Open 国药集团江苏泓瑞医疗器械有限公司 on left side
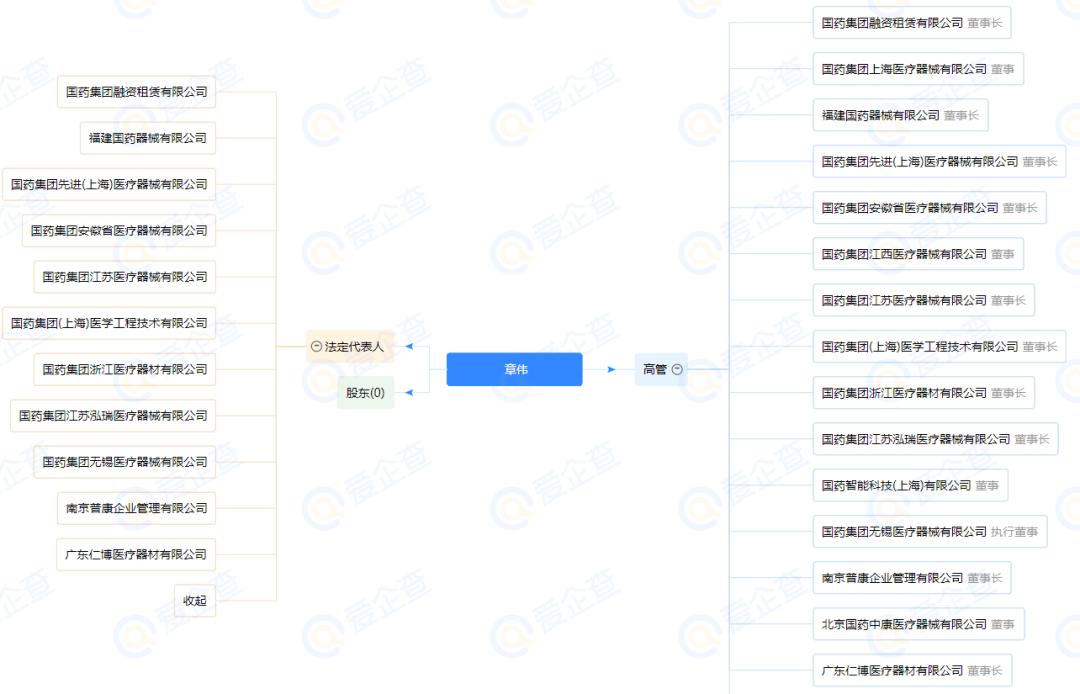This screenshot has width=1080, height=694. coord(113,415)
